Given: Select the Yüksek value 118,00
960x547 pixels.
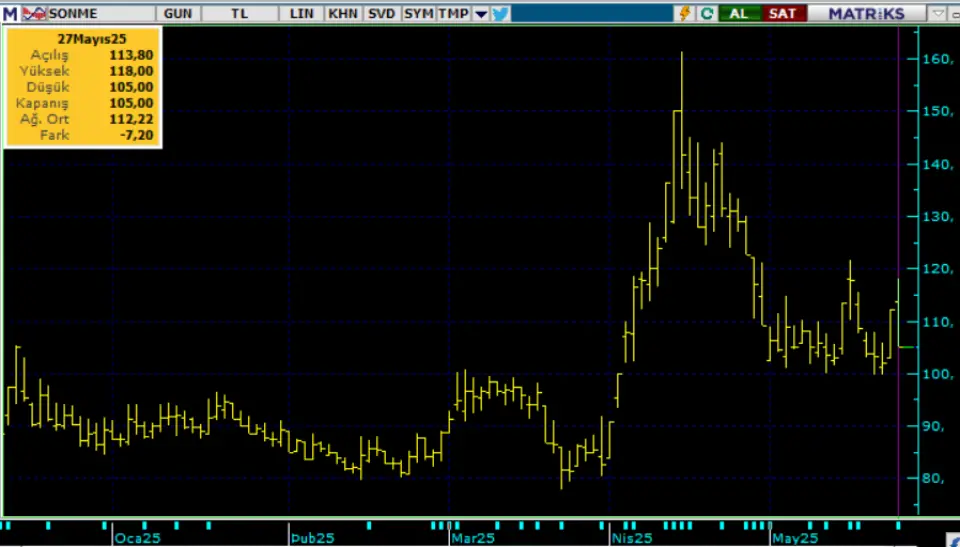Looking at the screenshot, I should pyautogui.click(x=131, y=71).
